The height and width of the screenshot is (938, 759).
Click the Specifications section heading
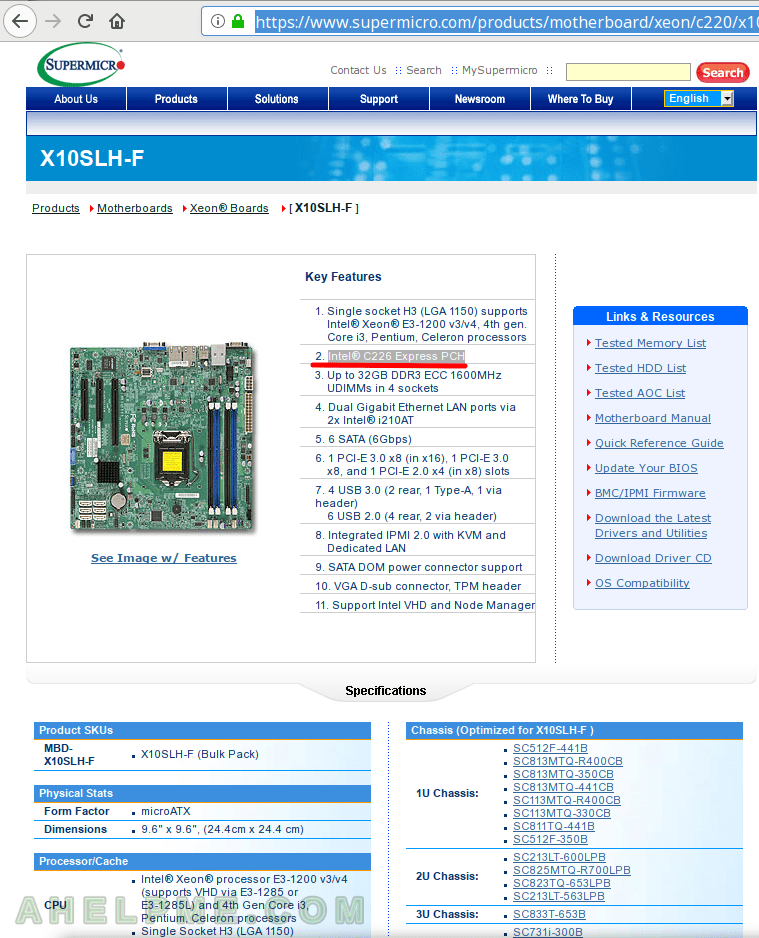pyautogui.click(x=386, y=691)
